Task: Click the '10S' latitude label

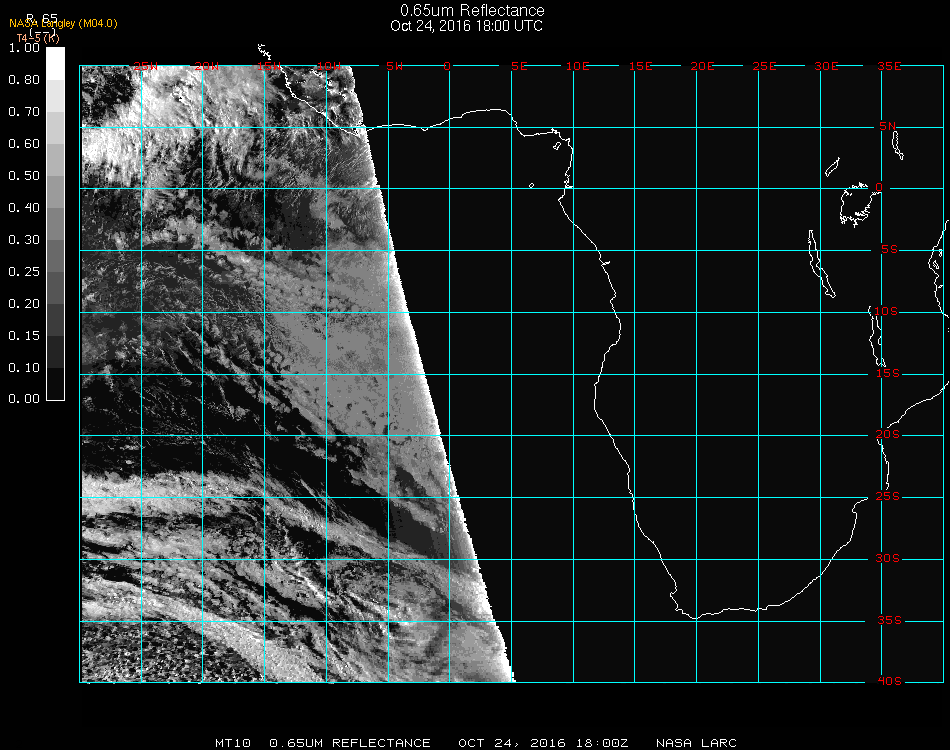Action: tap(886, 311)
